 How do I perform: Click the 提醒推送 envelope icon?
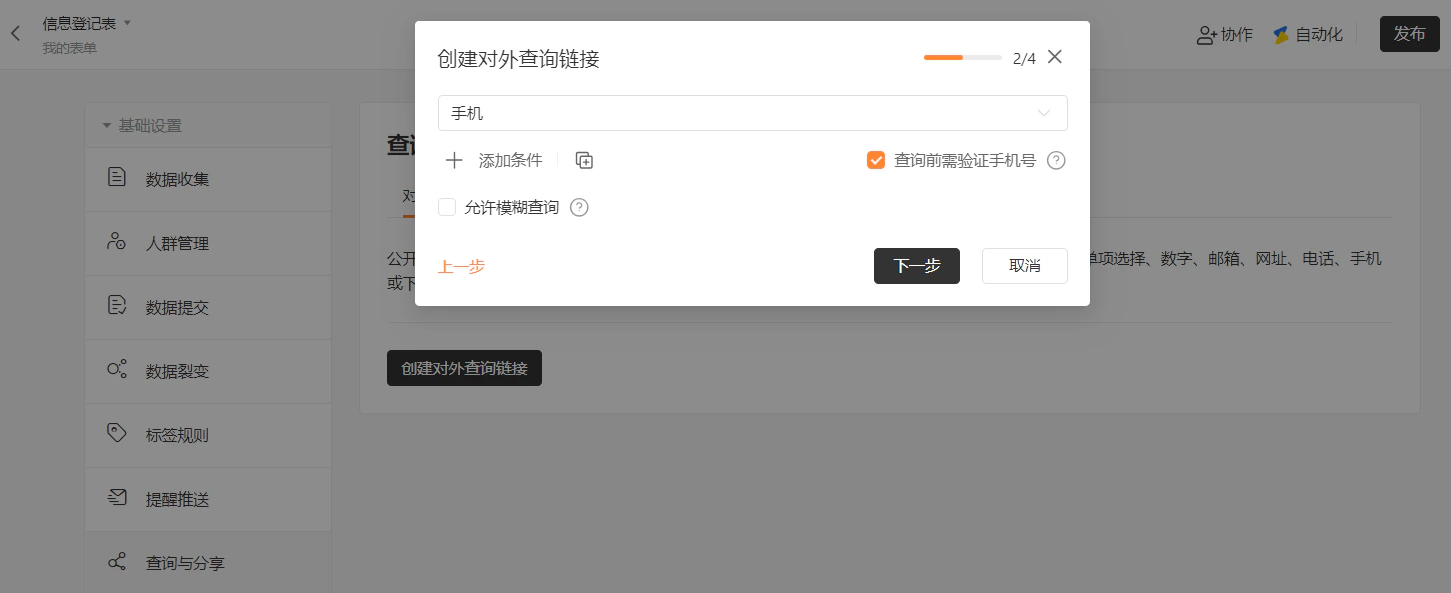tap(117, 498)
